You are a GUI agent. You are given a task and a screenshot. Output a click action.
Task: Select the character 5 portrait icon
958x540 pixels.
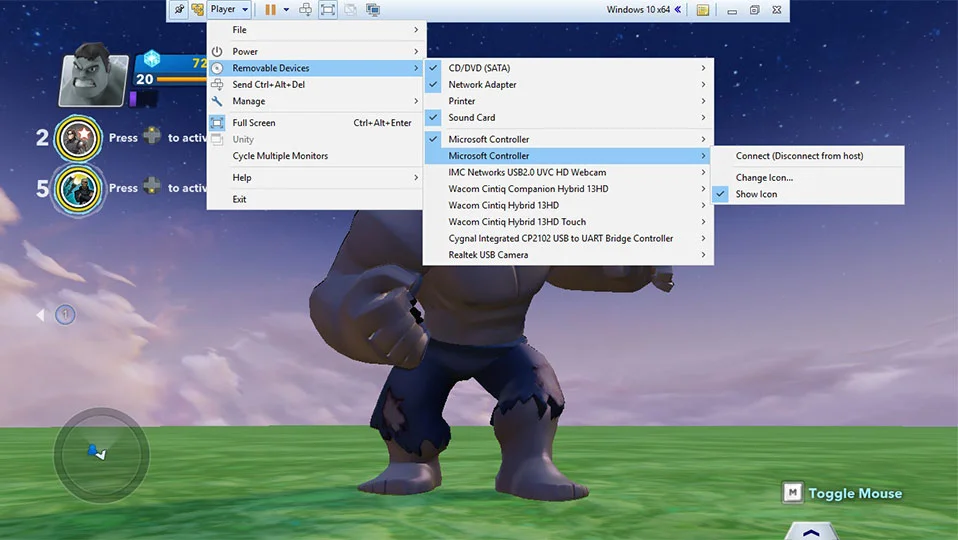pos(78,189)
